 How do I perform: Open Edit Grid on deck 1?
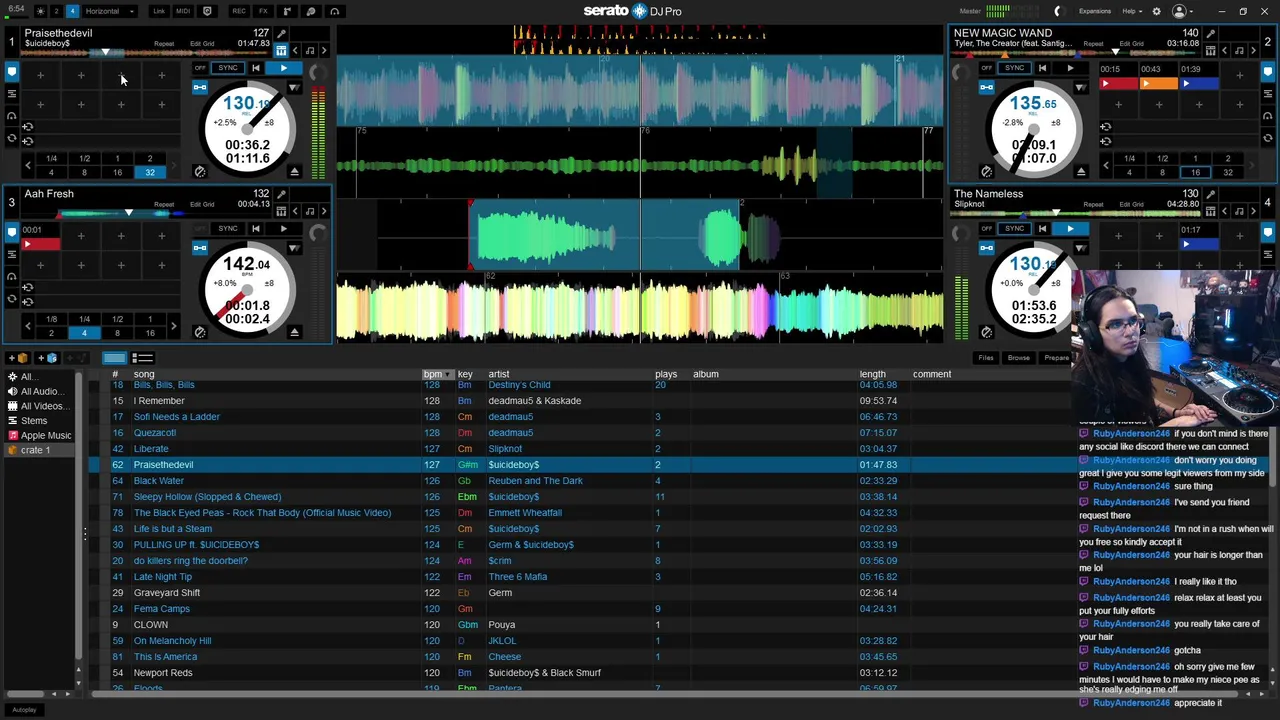coord(202,44)
